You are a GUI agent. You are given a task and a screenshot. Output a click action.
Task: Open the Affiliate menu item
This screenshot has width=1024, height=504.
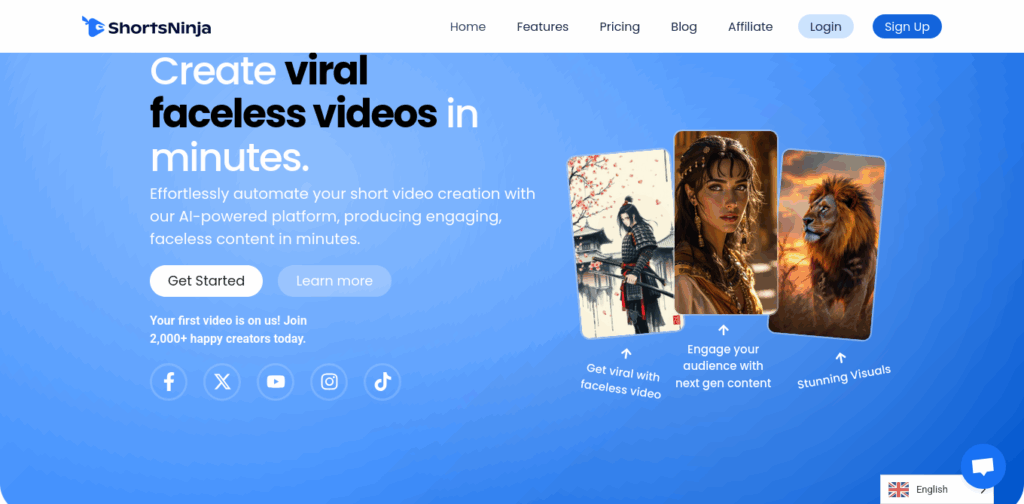click(750, 27)
